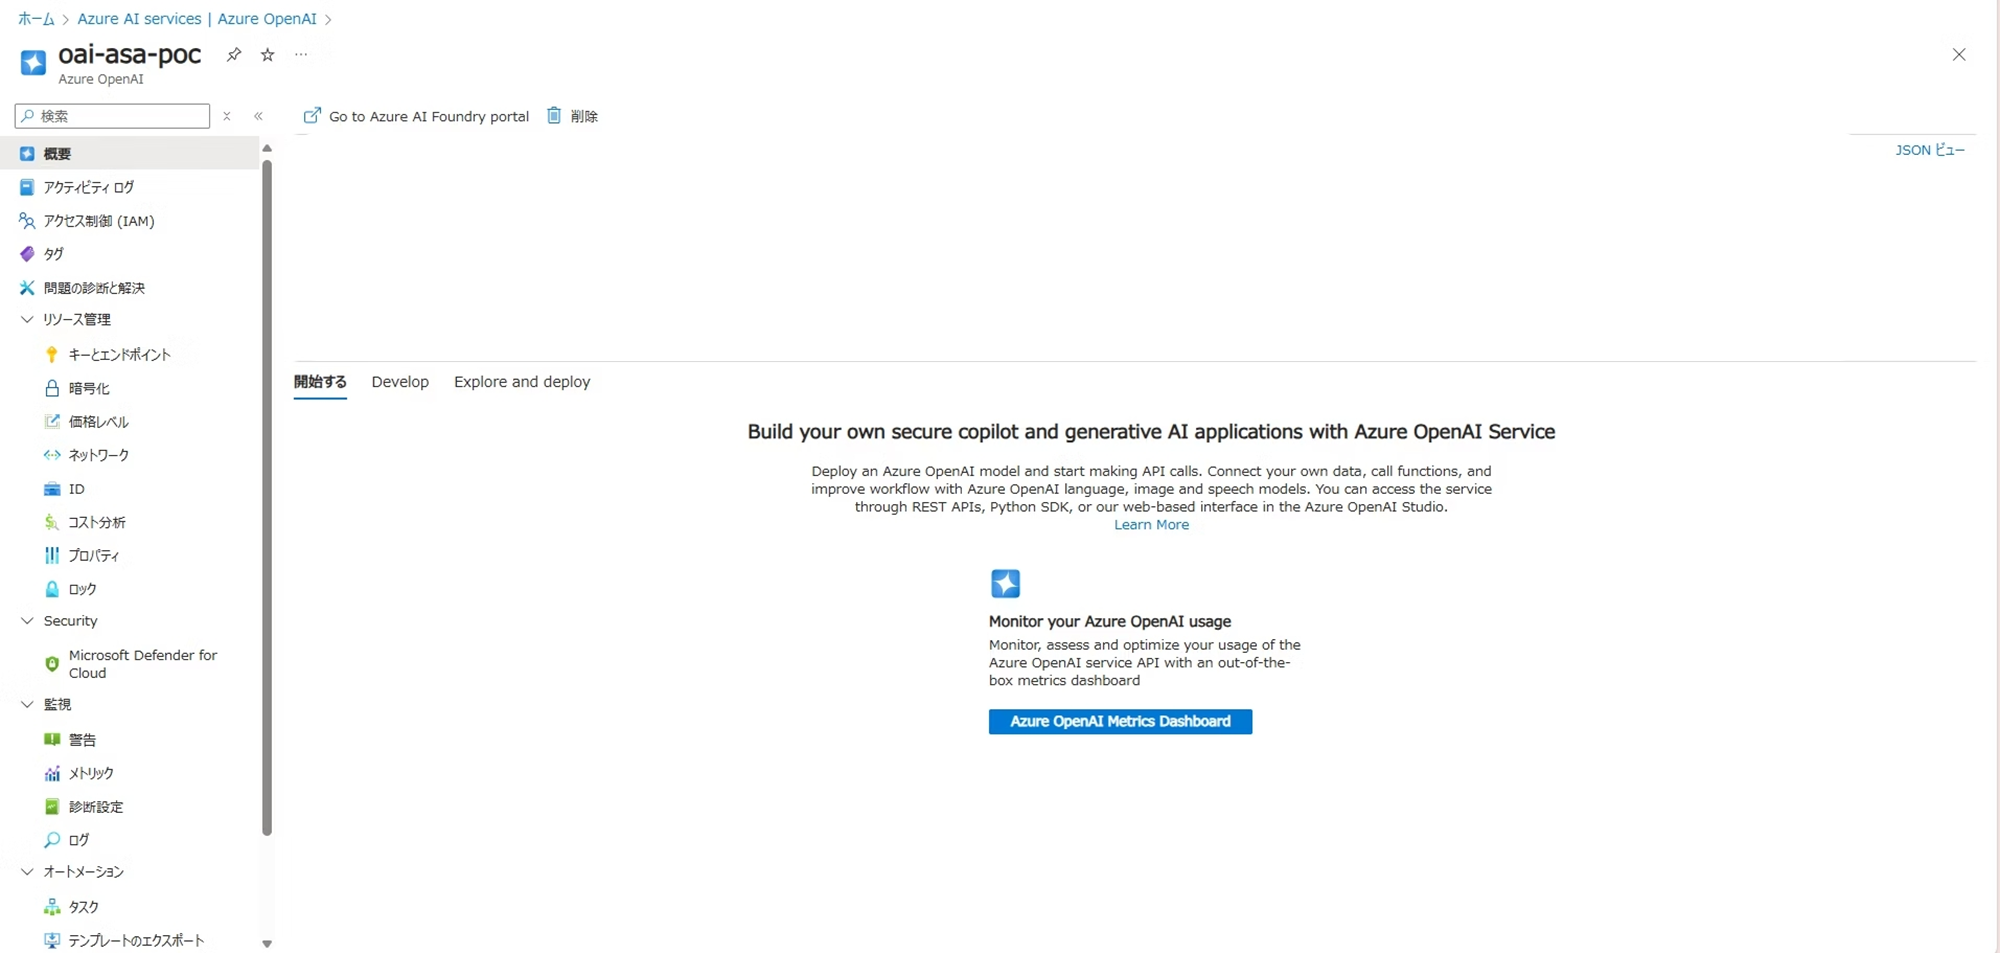Screen dimensions: 2000x953
Task: Close the oai-asa-poc blade
Action: (1959, 55)
